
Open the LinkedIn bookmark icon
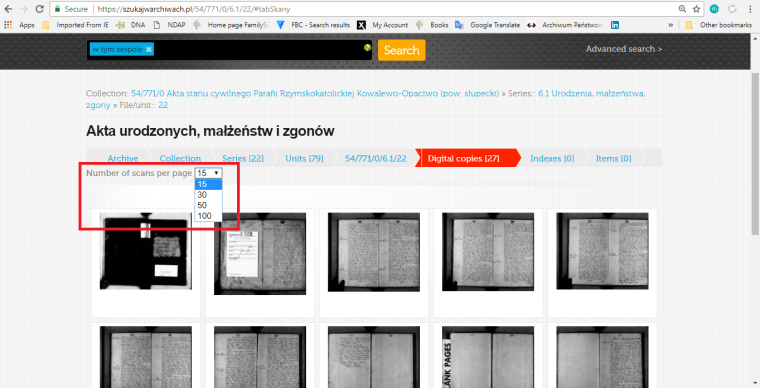coord(615,25)
